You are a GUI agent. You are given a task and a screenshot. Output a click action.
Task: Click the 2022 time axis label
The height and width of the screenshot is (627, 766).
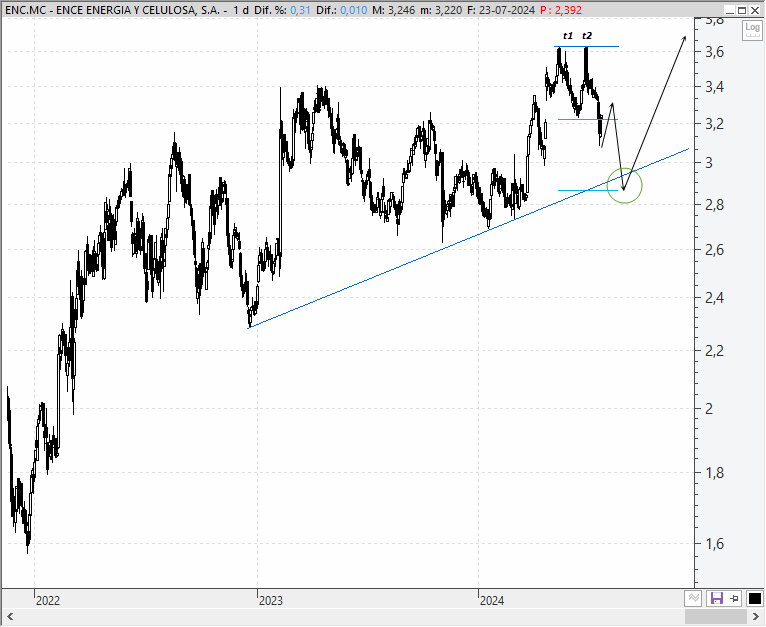tap(48, 601)
